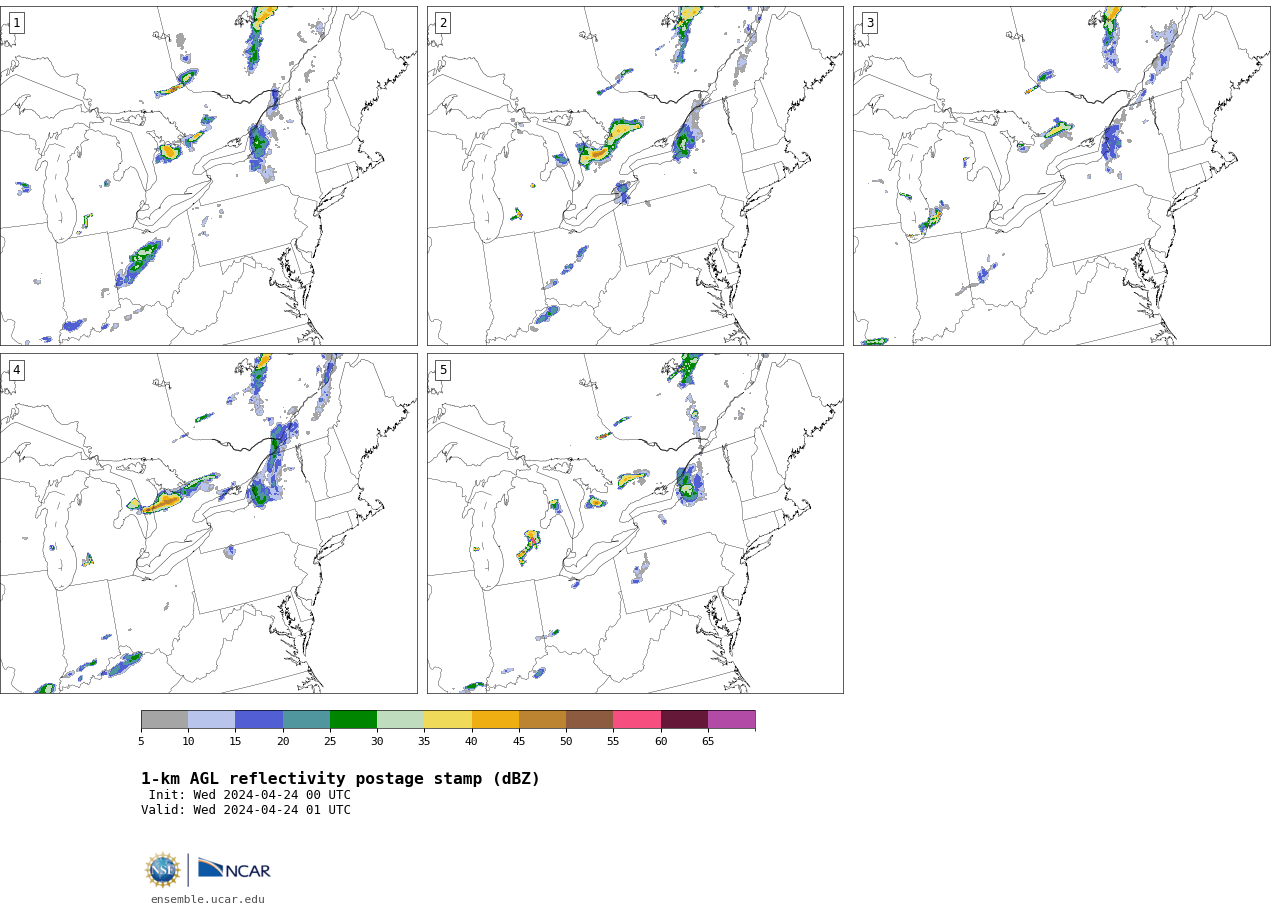Click the colorbar tick label '65'

coord(708,741)
